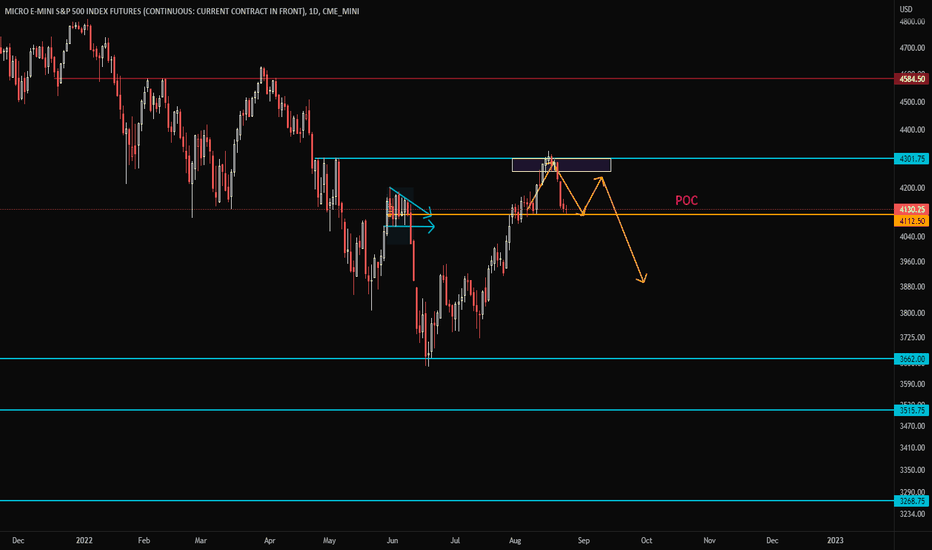932x550 pixels.
Task: Click the Apr label on time axis
Action: coord(269,540)
